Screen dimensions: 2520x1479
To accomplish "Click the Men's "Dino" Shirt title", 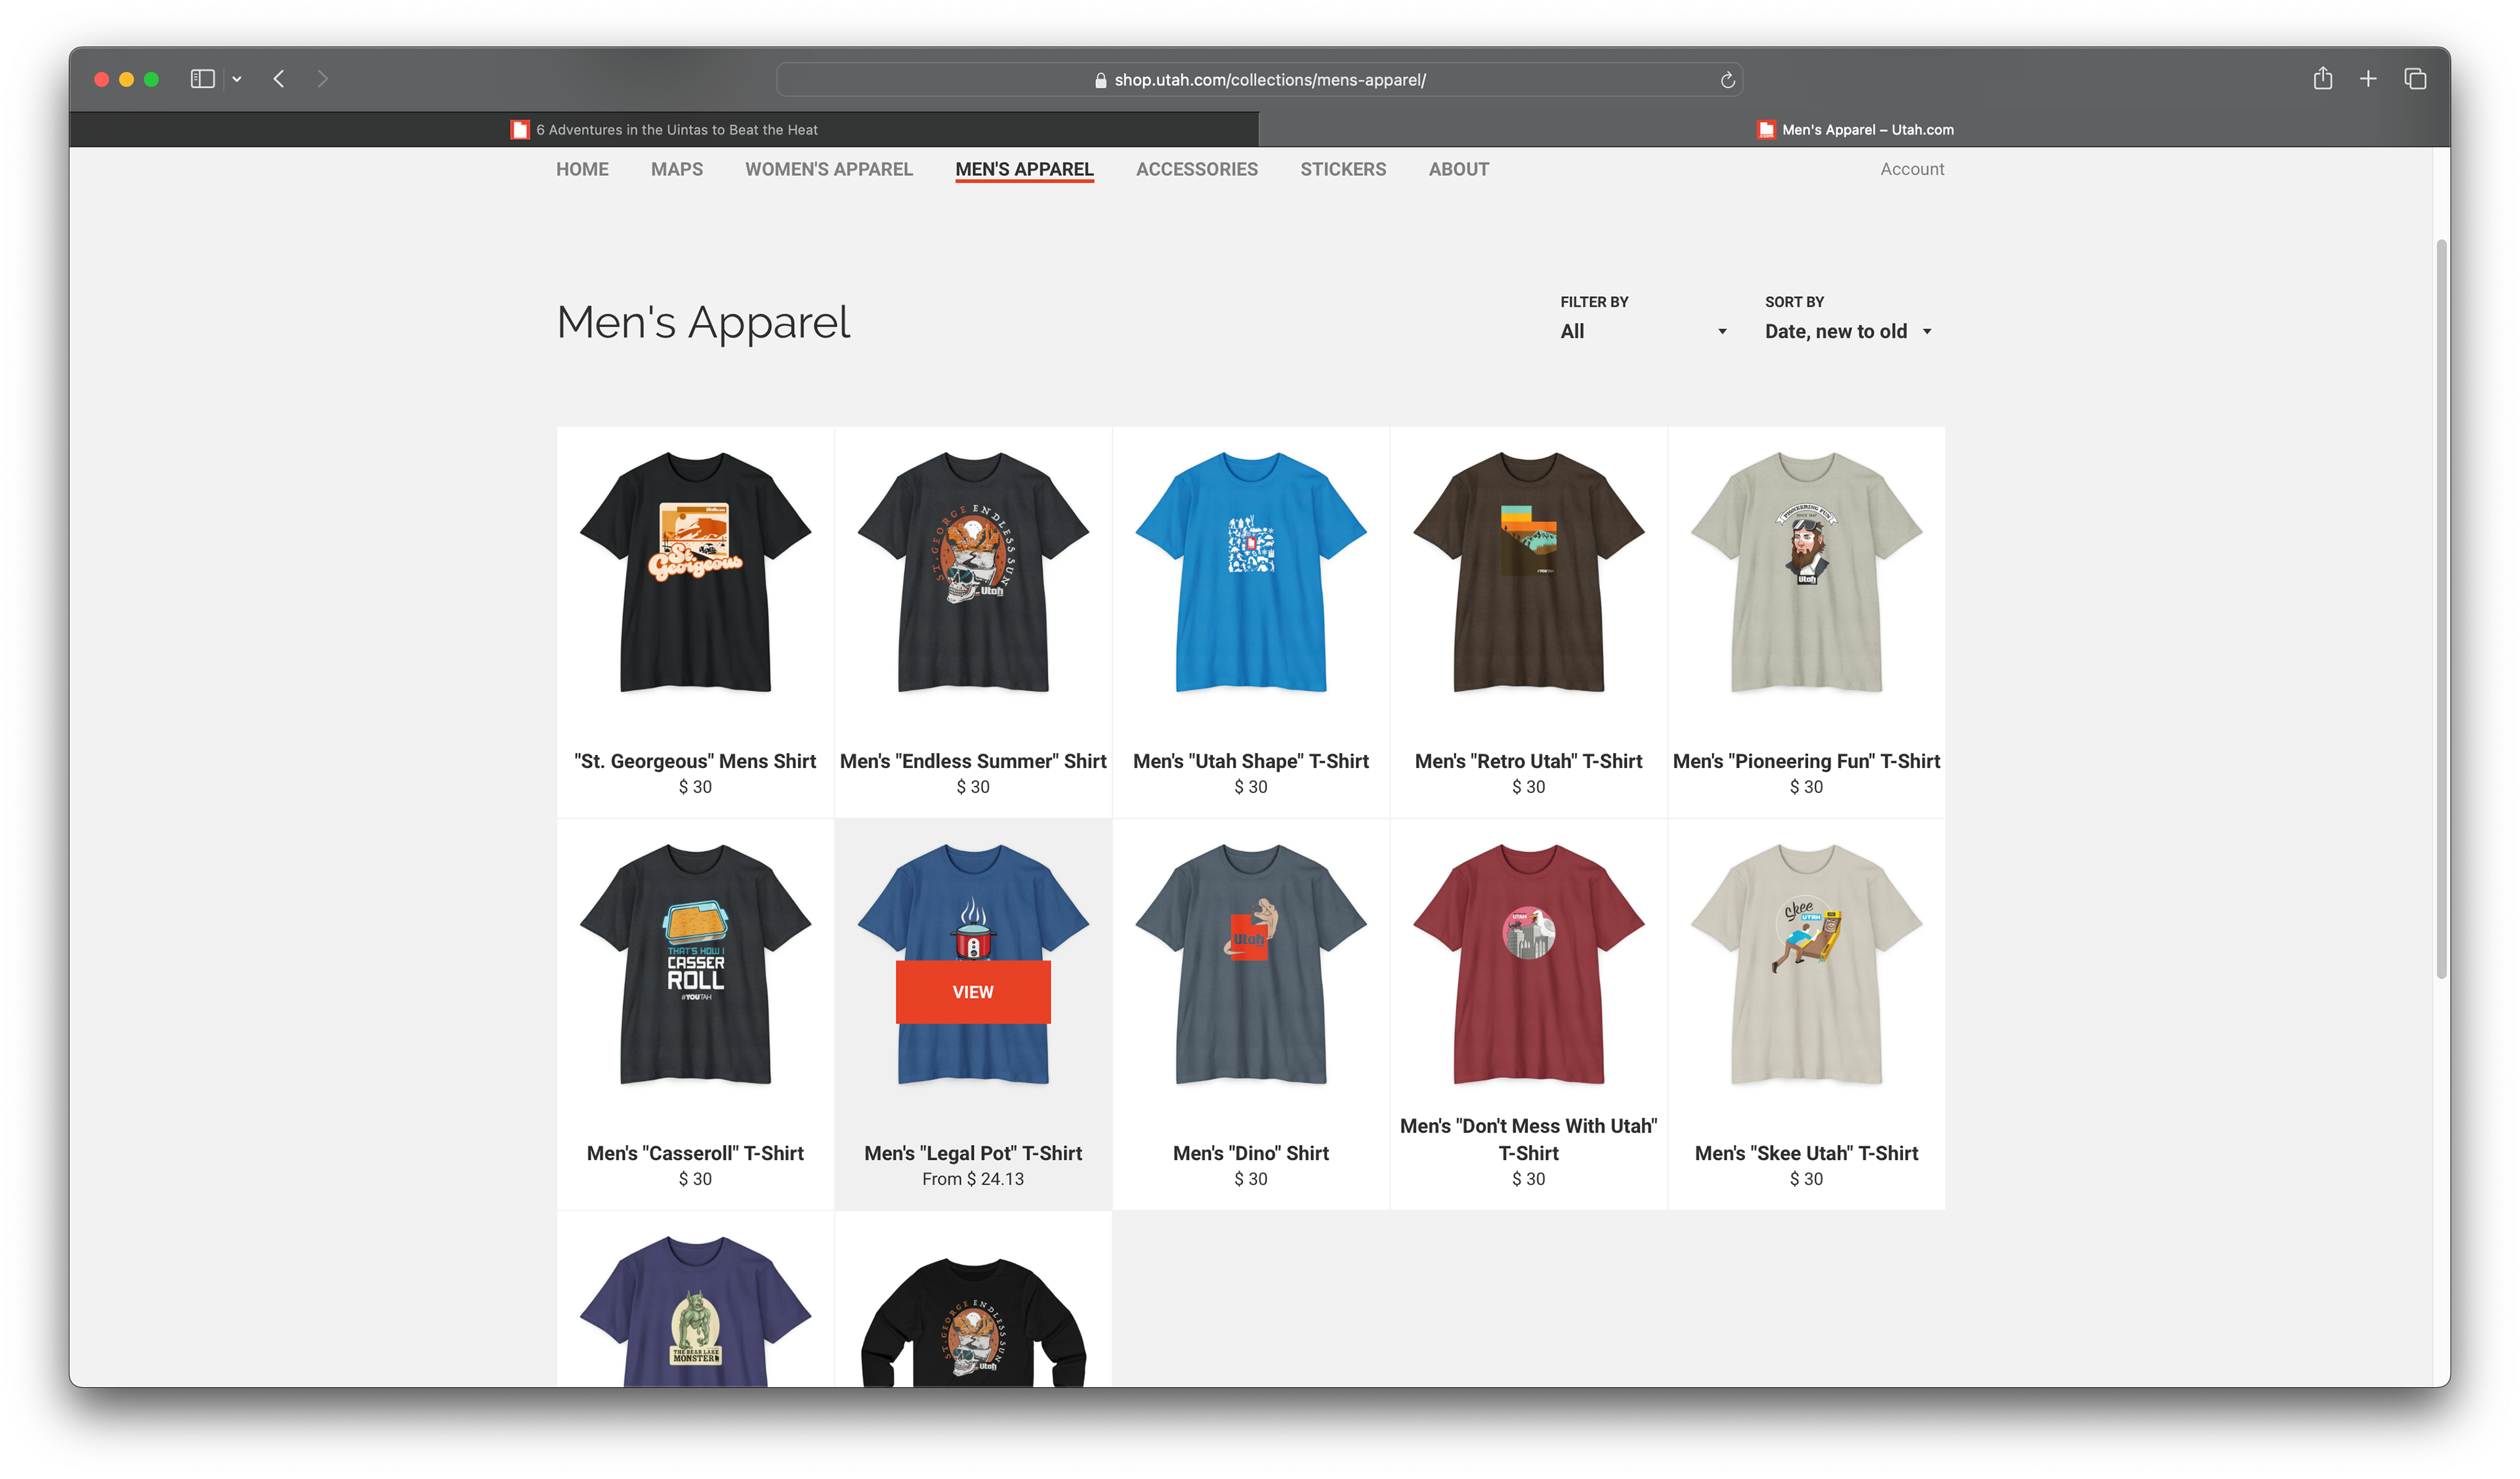I will click(1251, 1153).
